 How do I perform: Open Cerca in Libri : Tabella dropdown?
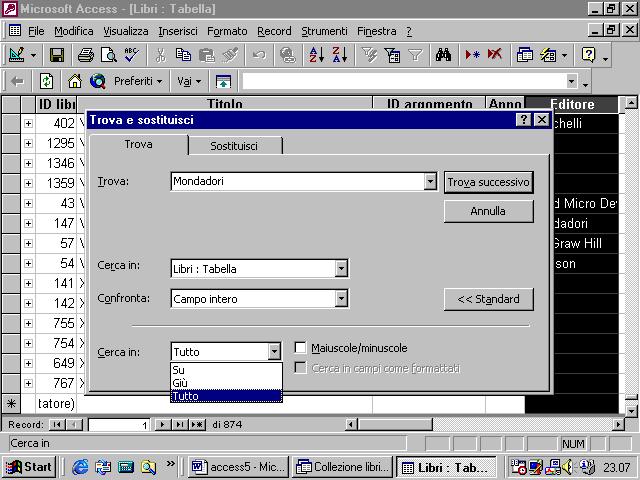341,269
